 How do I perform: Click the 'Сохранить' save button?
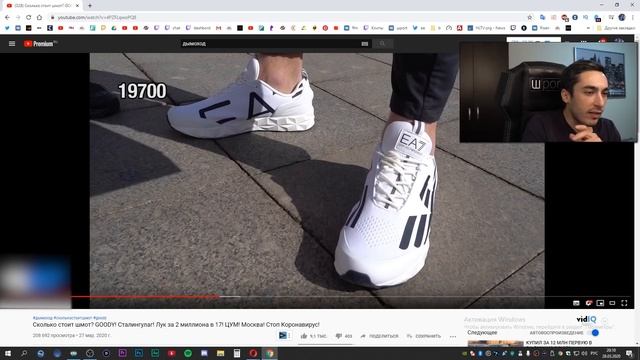[424, 336]
